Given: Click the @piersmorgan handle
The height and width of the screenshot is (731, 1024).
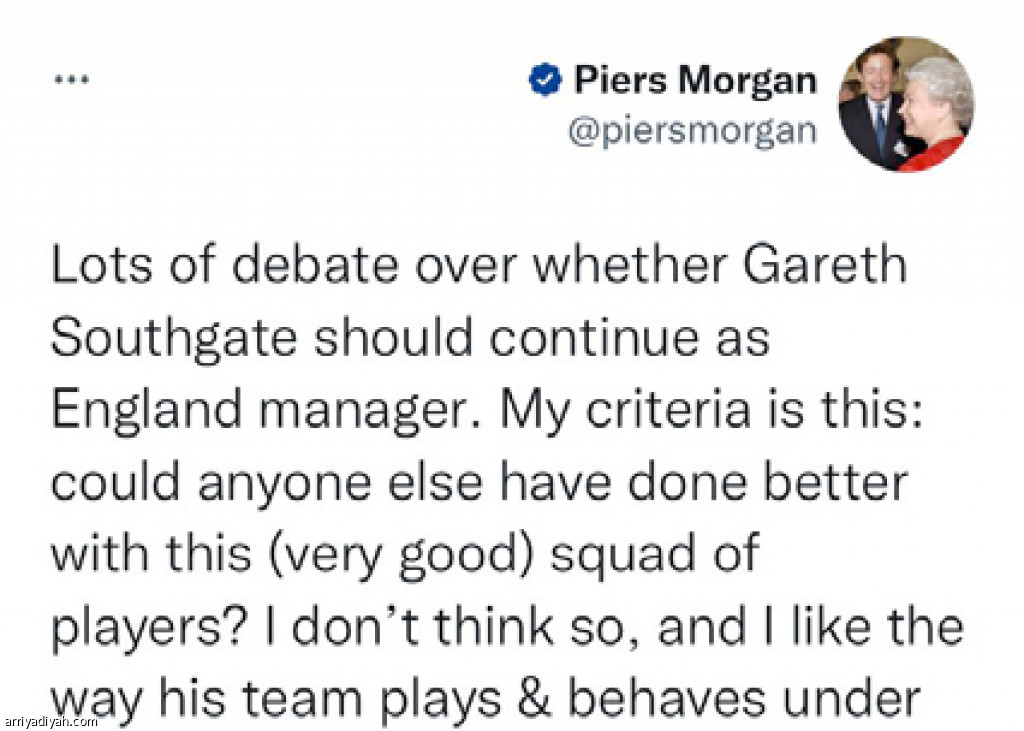Looking at the screenshot, I should coord(692,131).
